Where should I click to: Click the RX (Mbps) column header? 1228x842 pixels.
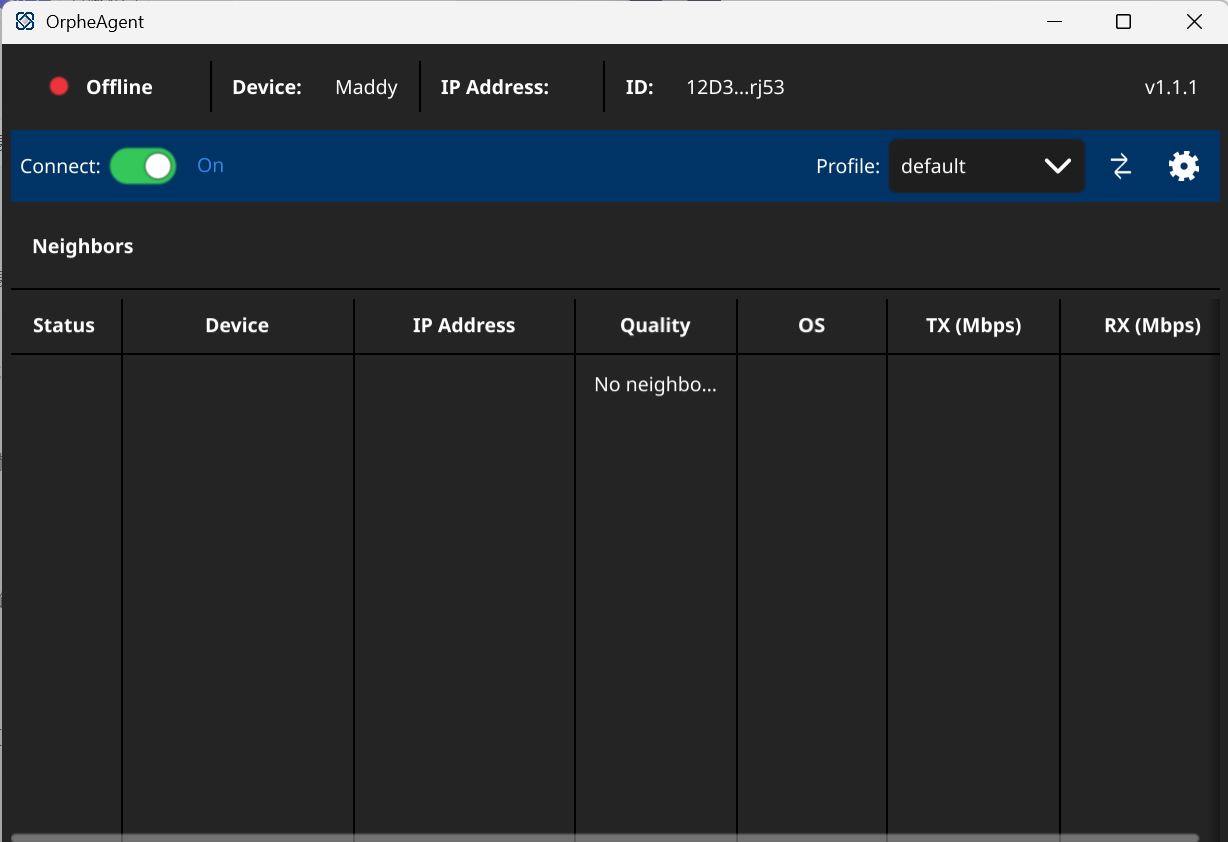tap(1152, 325)
